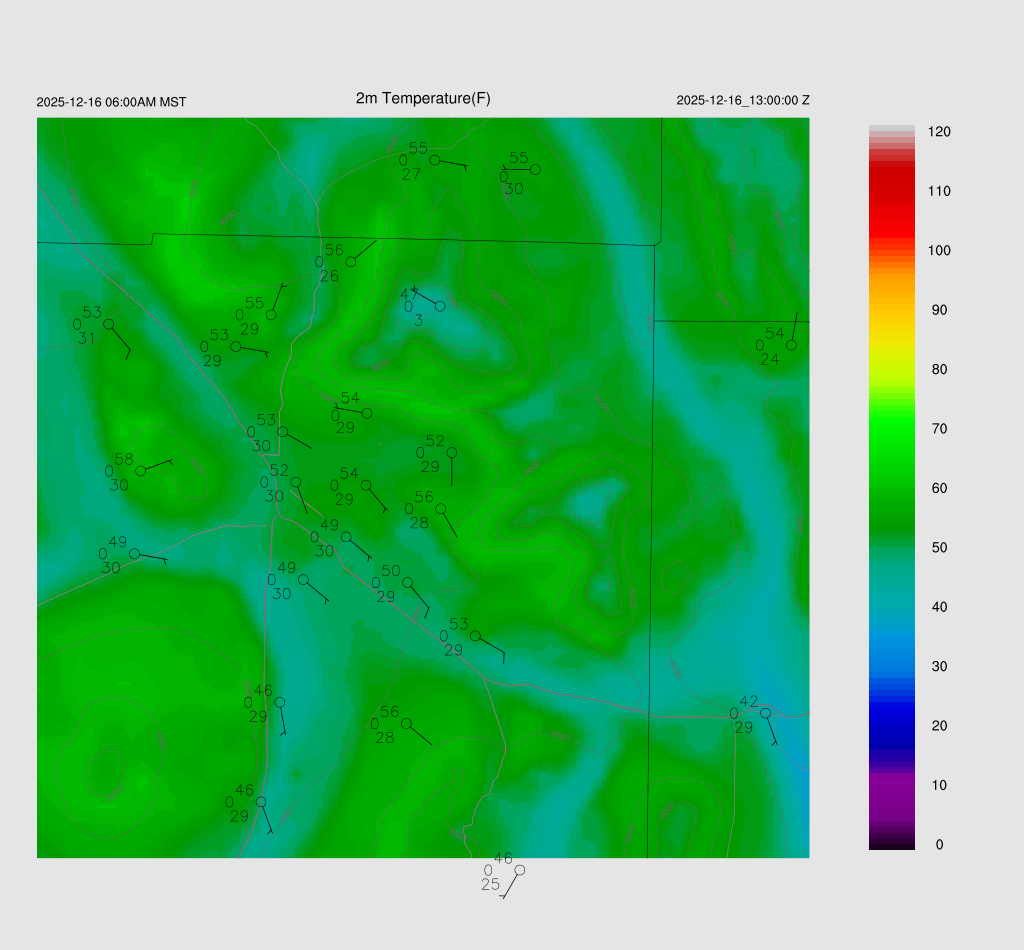Pick the yellow band near 90 on colorbar
Image resolution: width=1024 pixels, height=950 pixels.
(x=892, y=310)
